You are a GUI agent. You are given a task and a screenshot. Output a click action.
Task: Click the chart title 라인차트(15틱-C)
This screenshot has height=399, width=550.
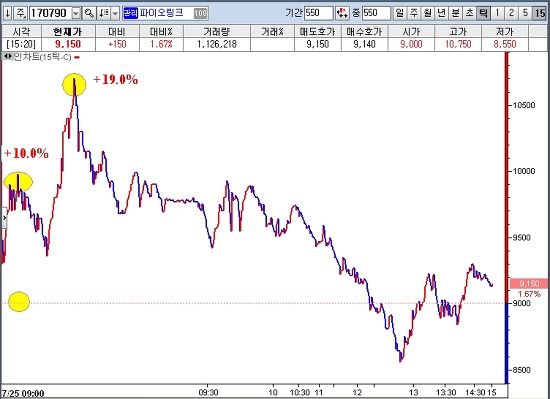click(x=42, y=57)
